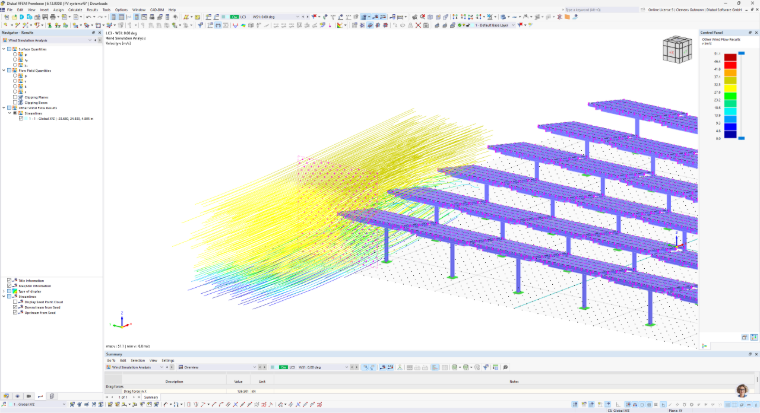Screen dimensions: 760x413
Task: Switch to Navigator Results tab icon
Action: (40, 396)
